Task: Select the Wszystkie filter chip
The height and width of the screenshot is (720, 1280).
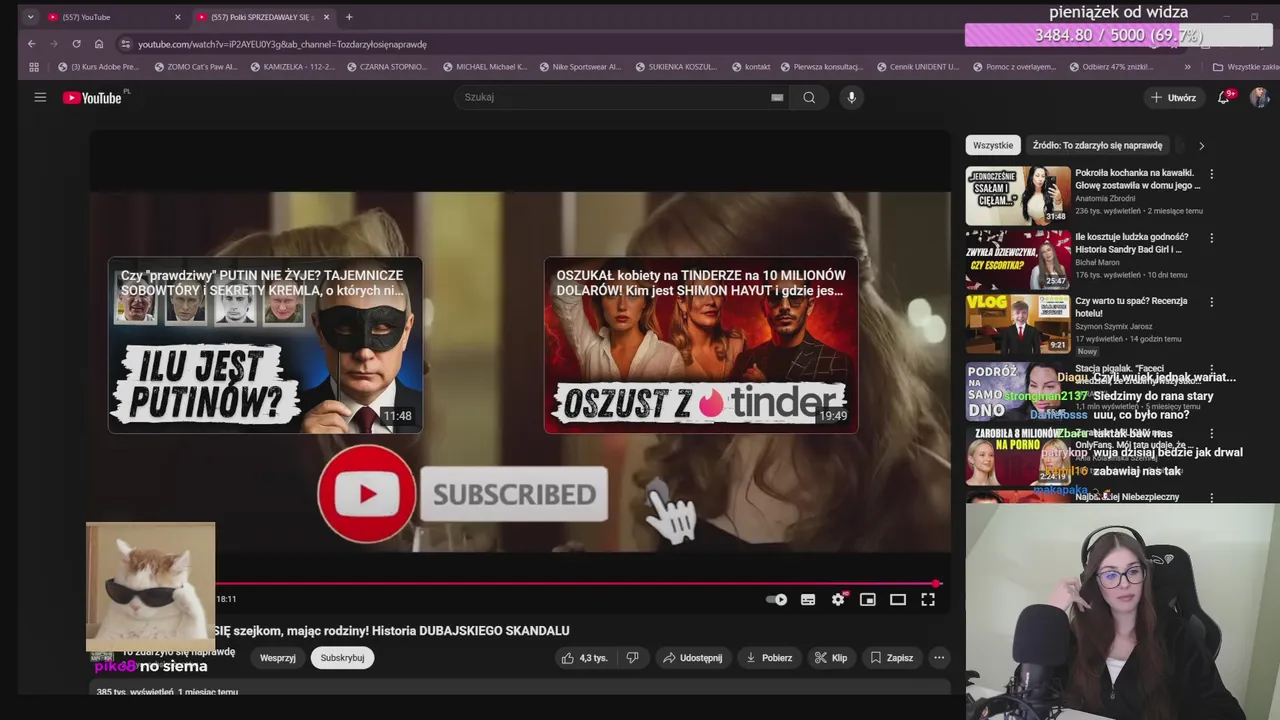Action: (993, 145)
